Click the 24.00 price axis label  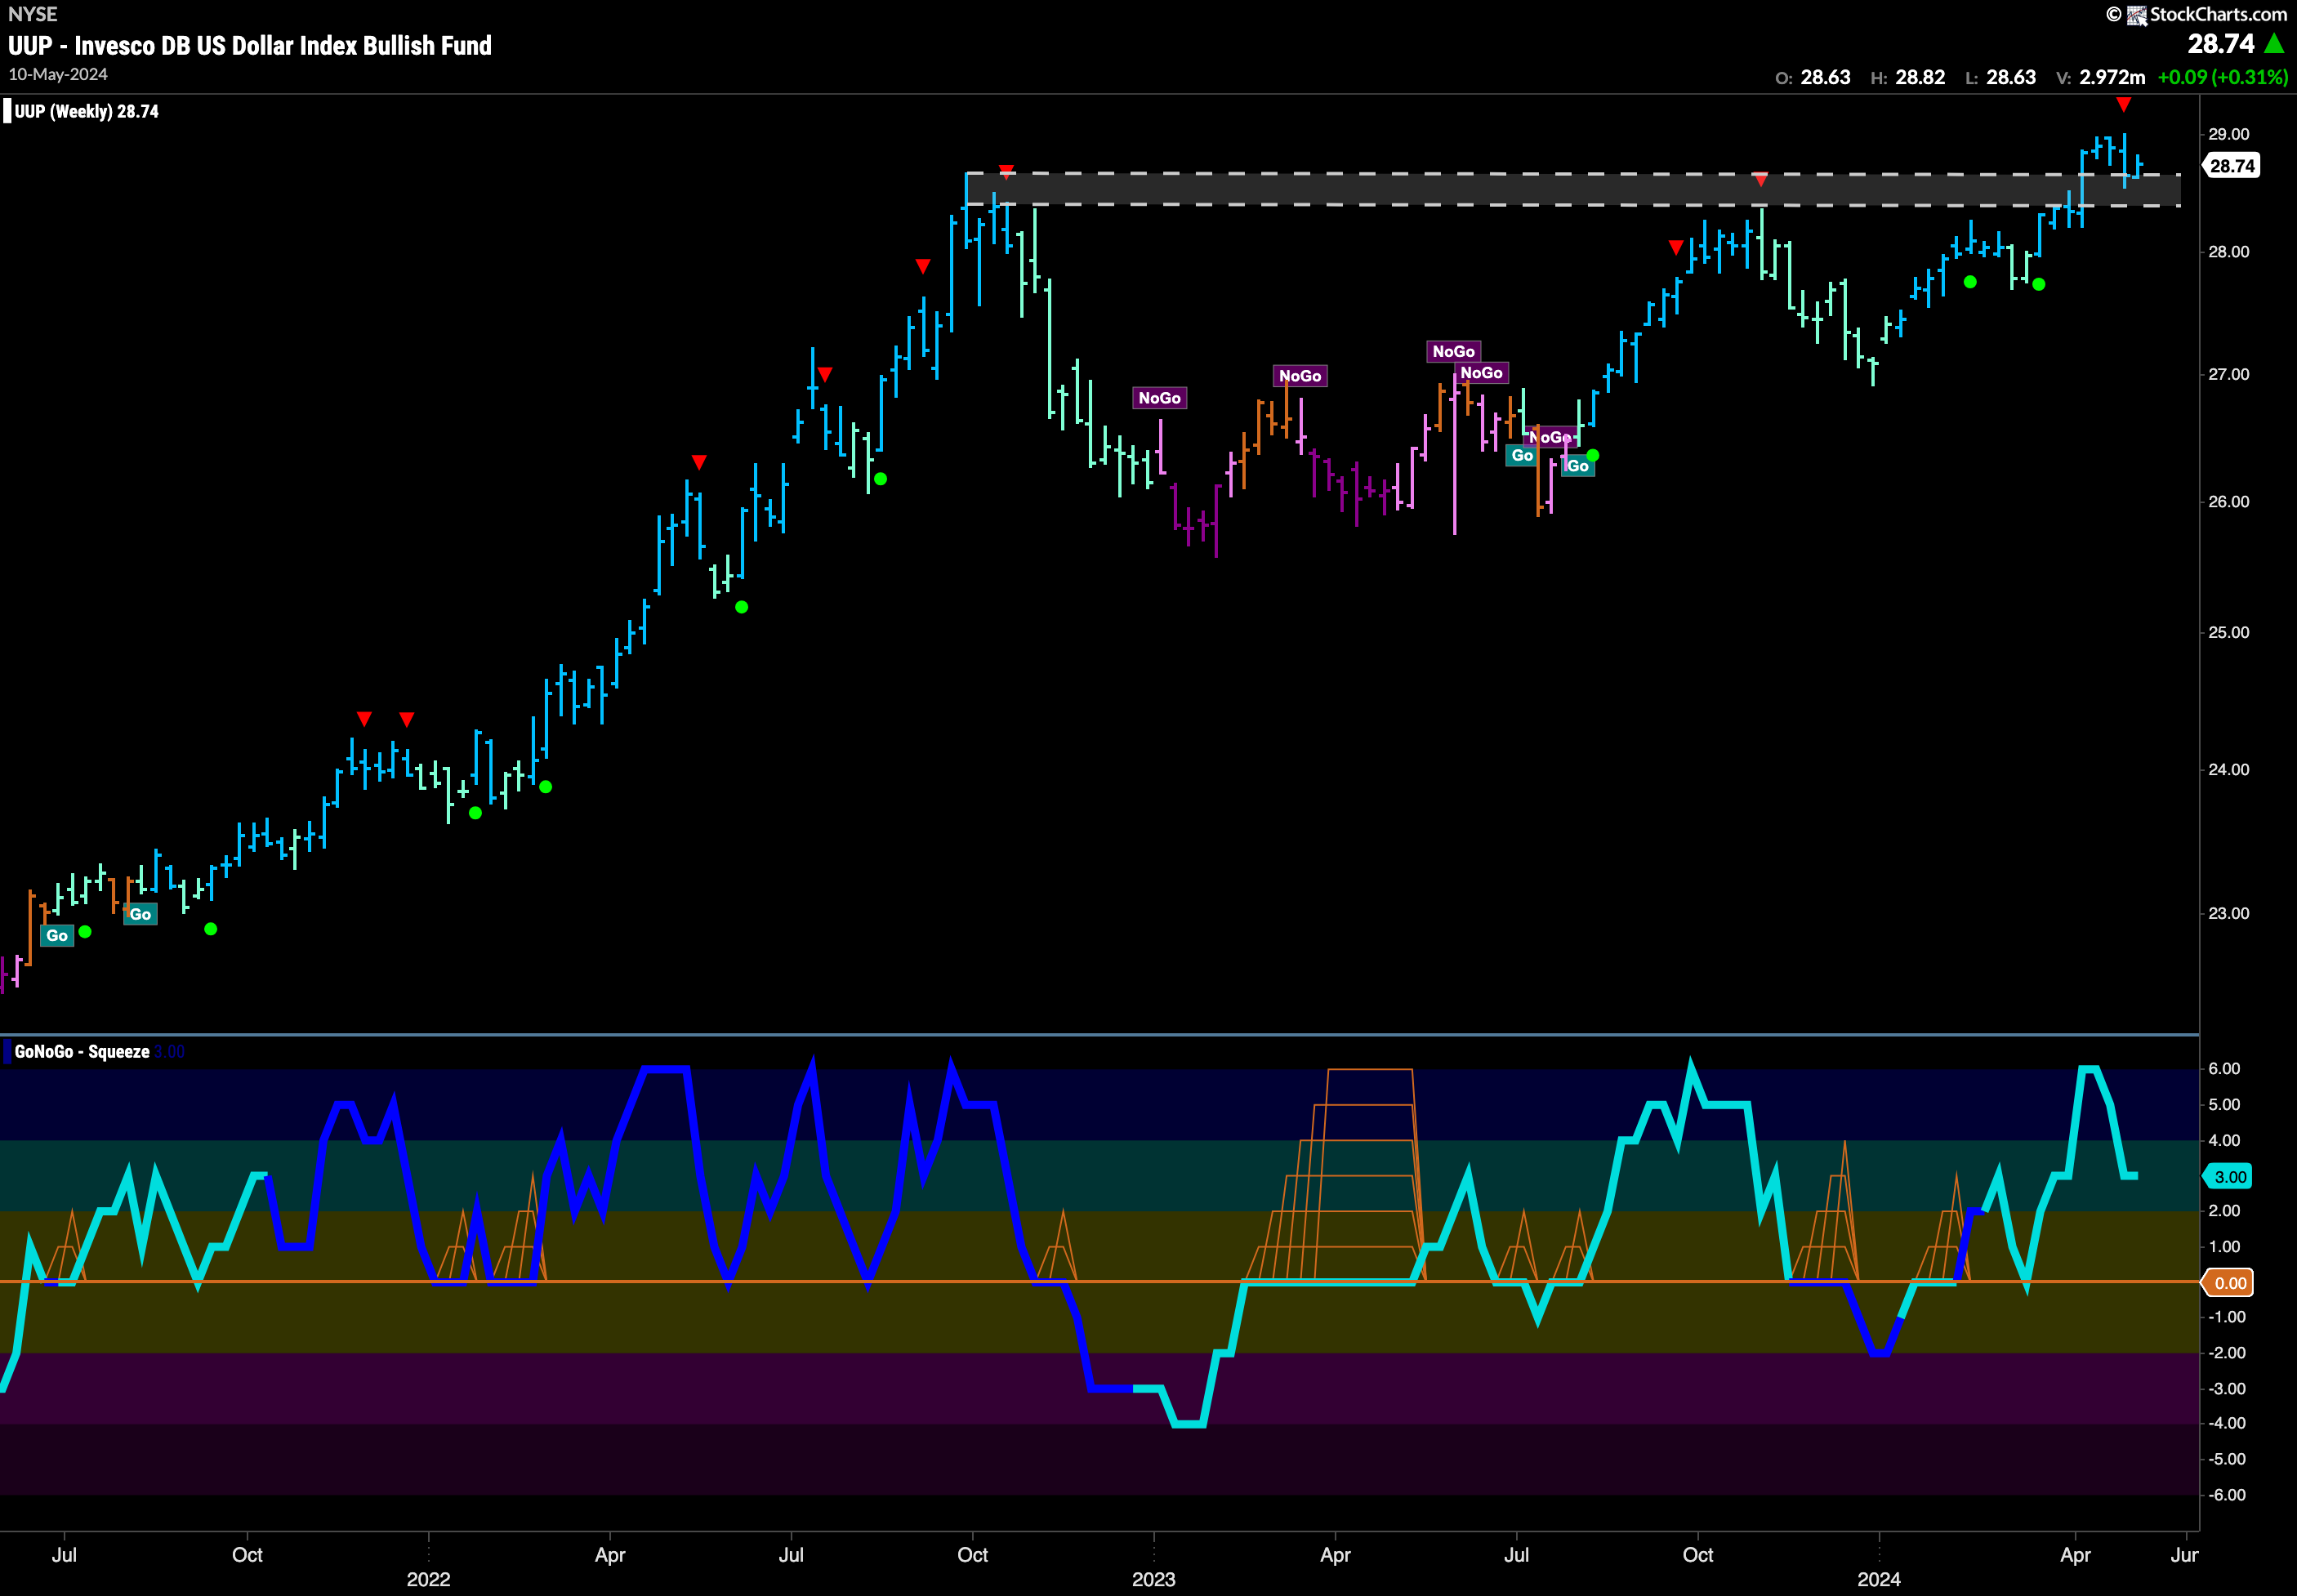2229,770
